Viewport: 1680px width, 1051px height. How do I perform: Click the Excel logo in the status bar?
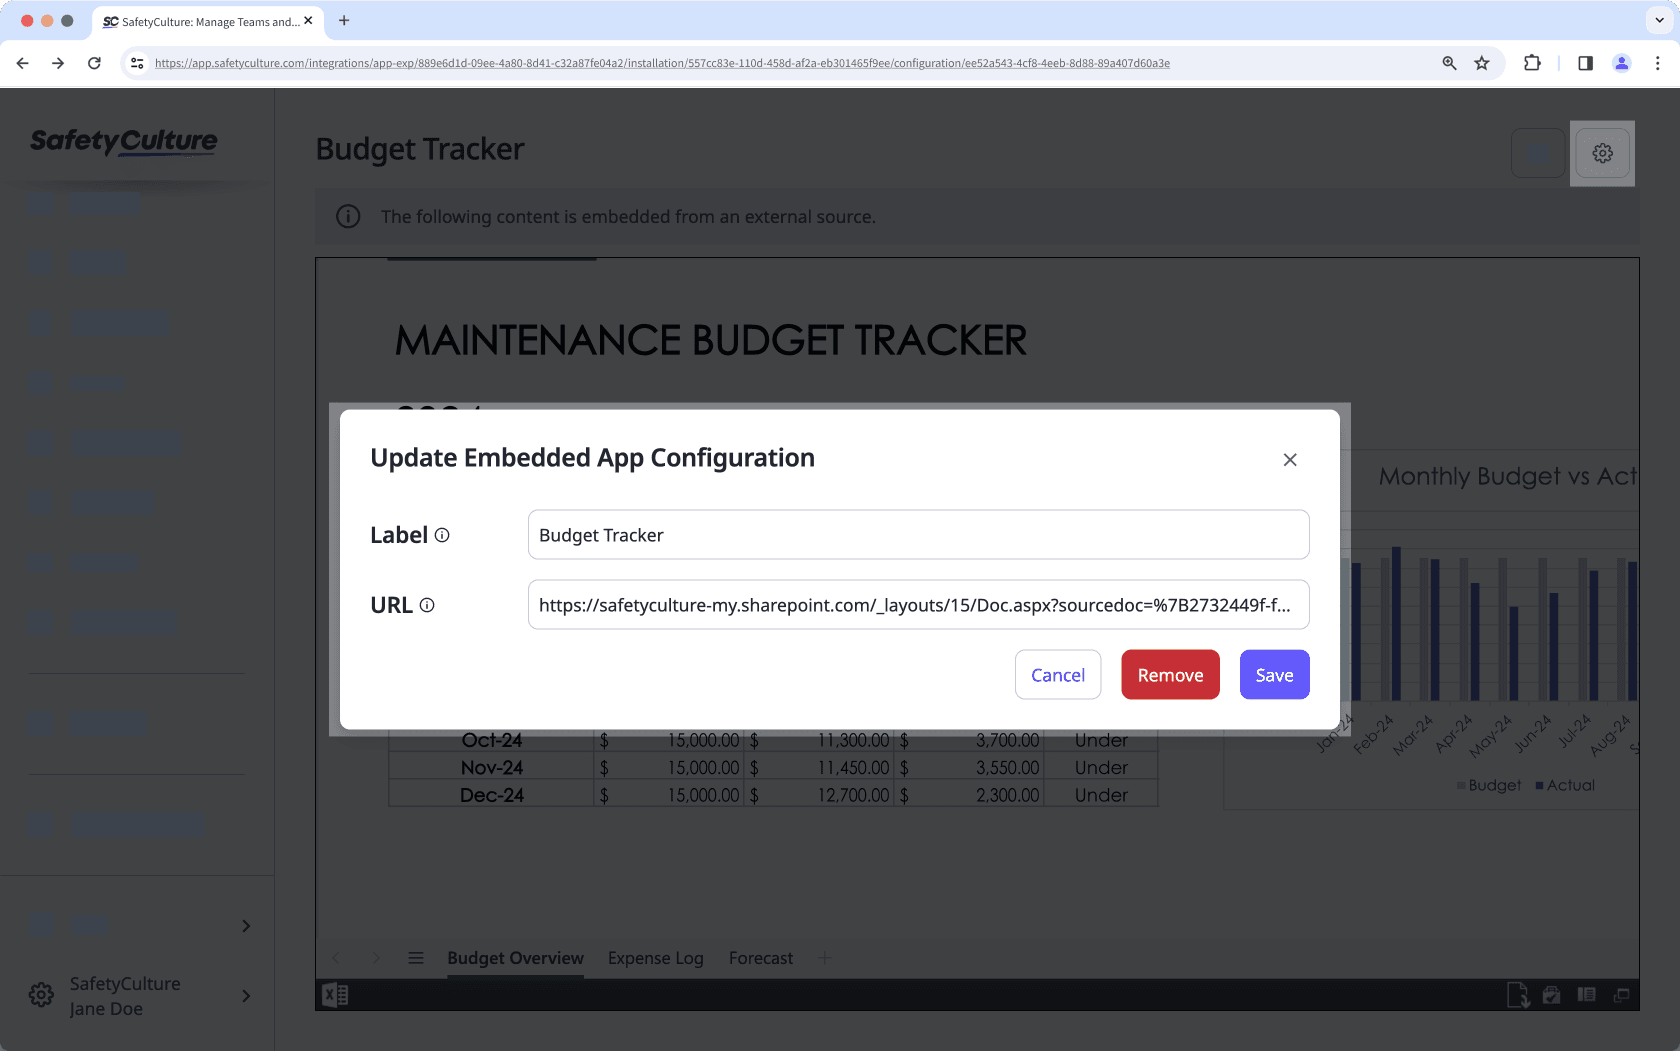[x=335, y=995]
